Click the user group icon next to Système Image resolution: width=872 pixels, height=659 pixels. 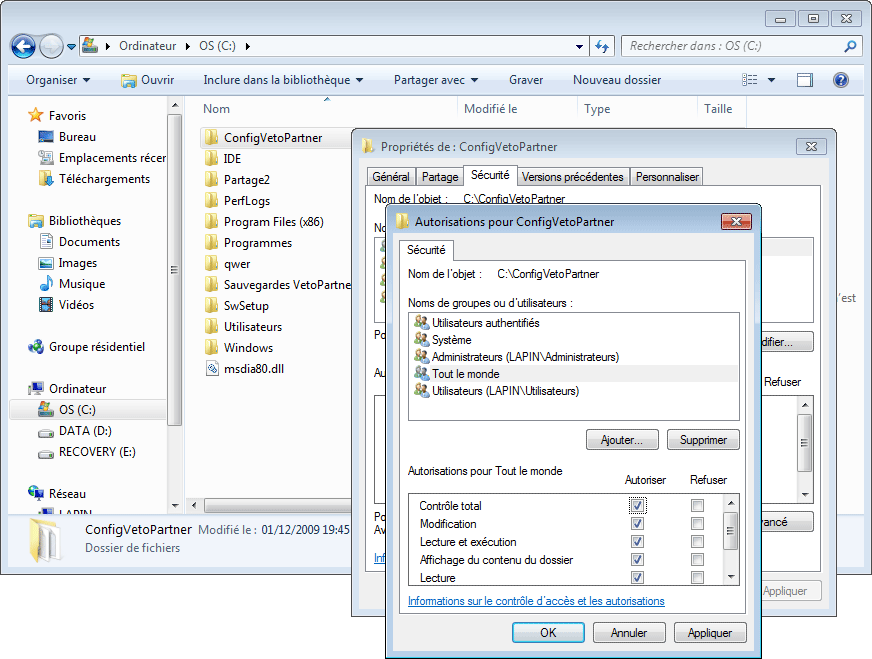tap(422, 339)
